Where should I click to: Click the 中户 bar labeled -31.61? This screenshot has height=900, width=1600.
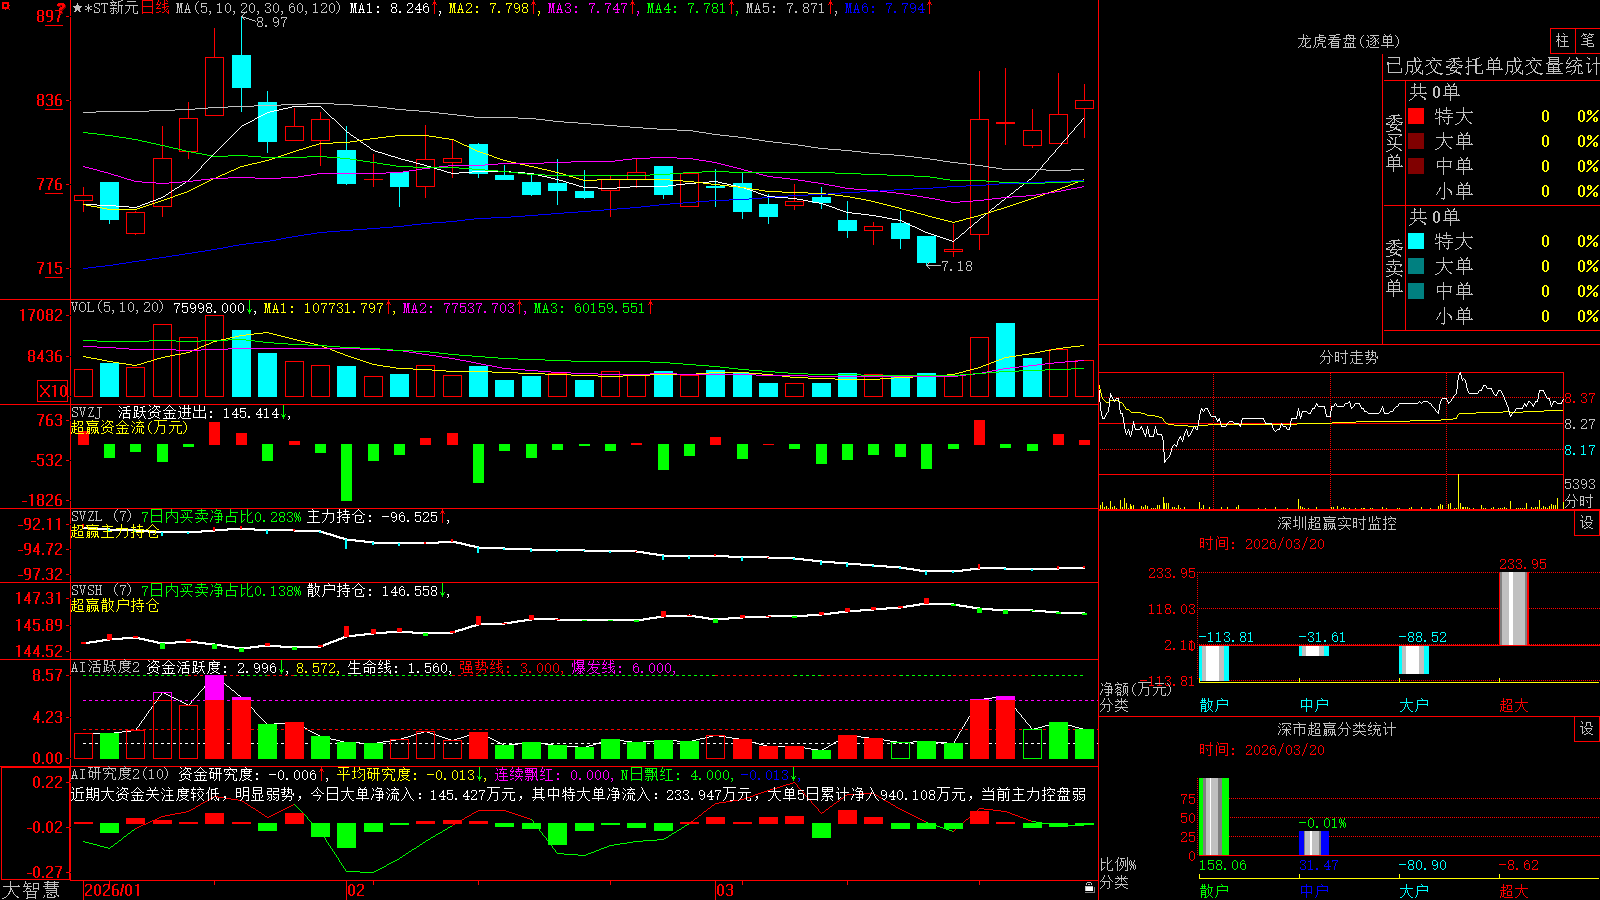[x=1314, y=651]
